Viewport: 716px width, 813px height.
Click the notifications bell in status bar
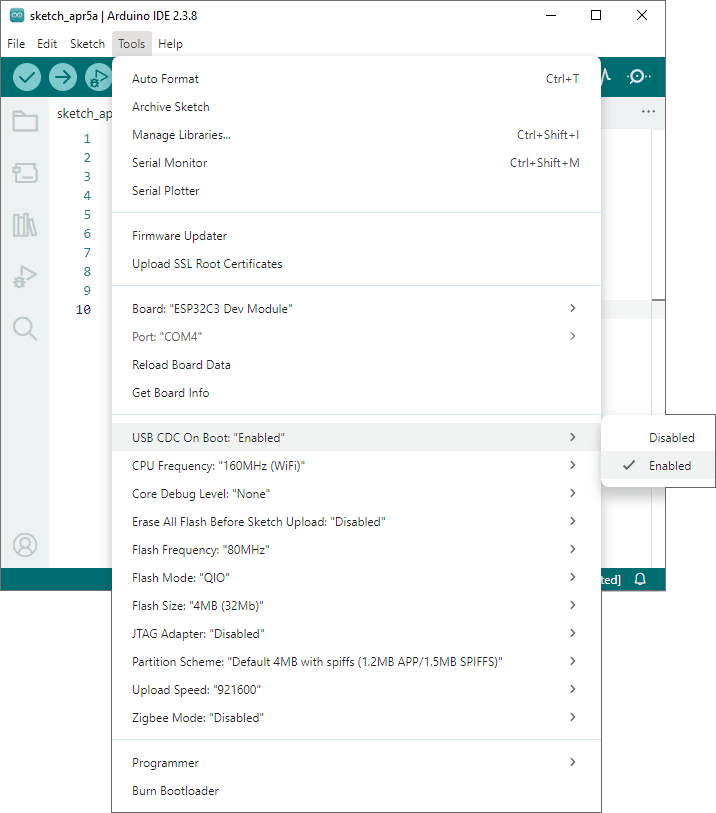(640, 579)
